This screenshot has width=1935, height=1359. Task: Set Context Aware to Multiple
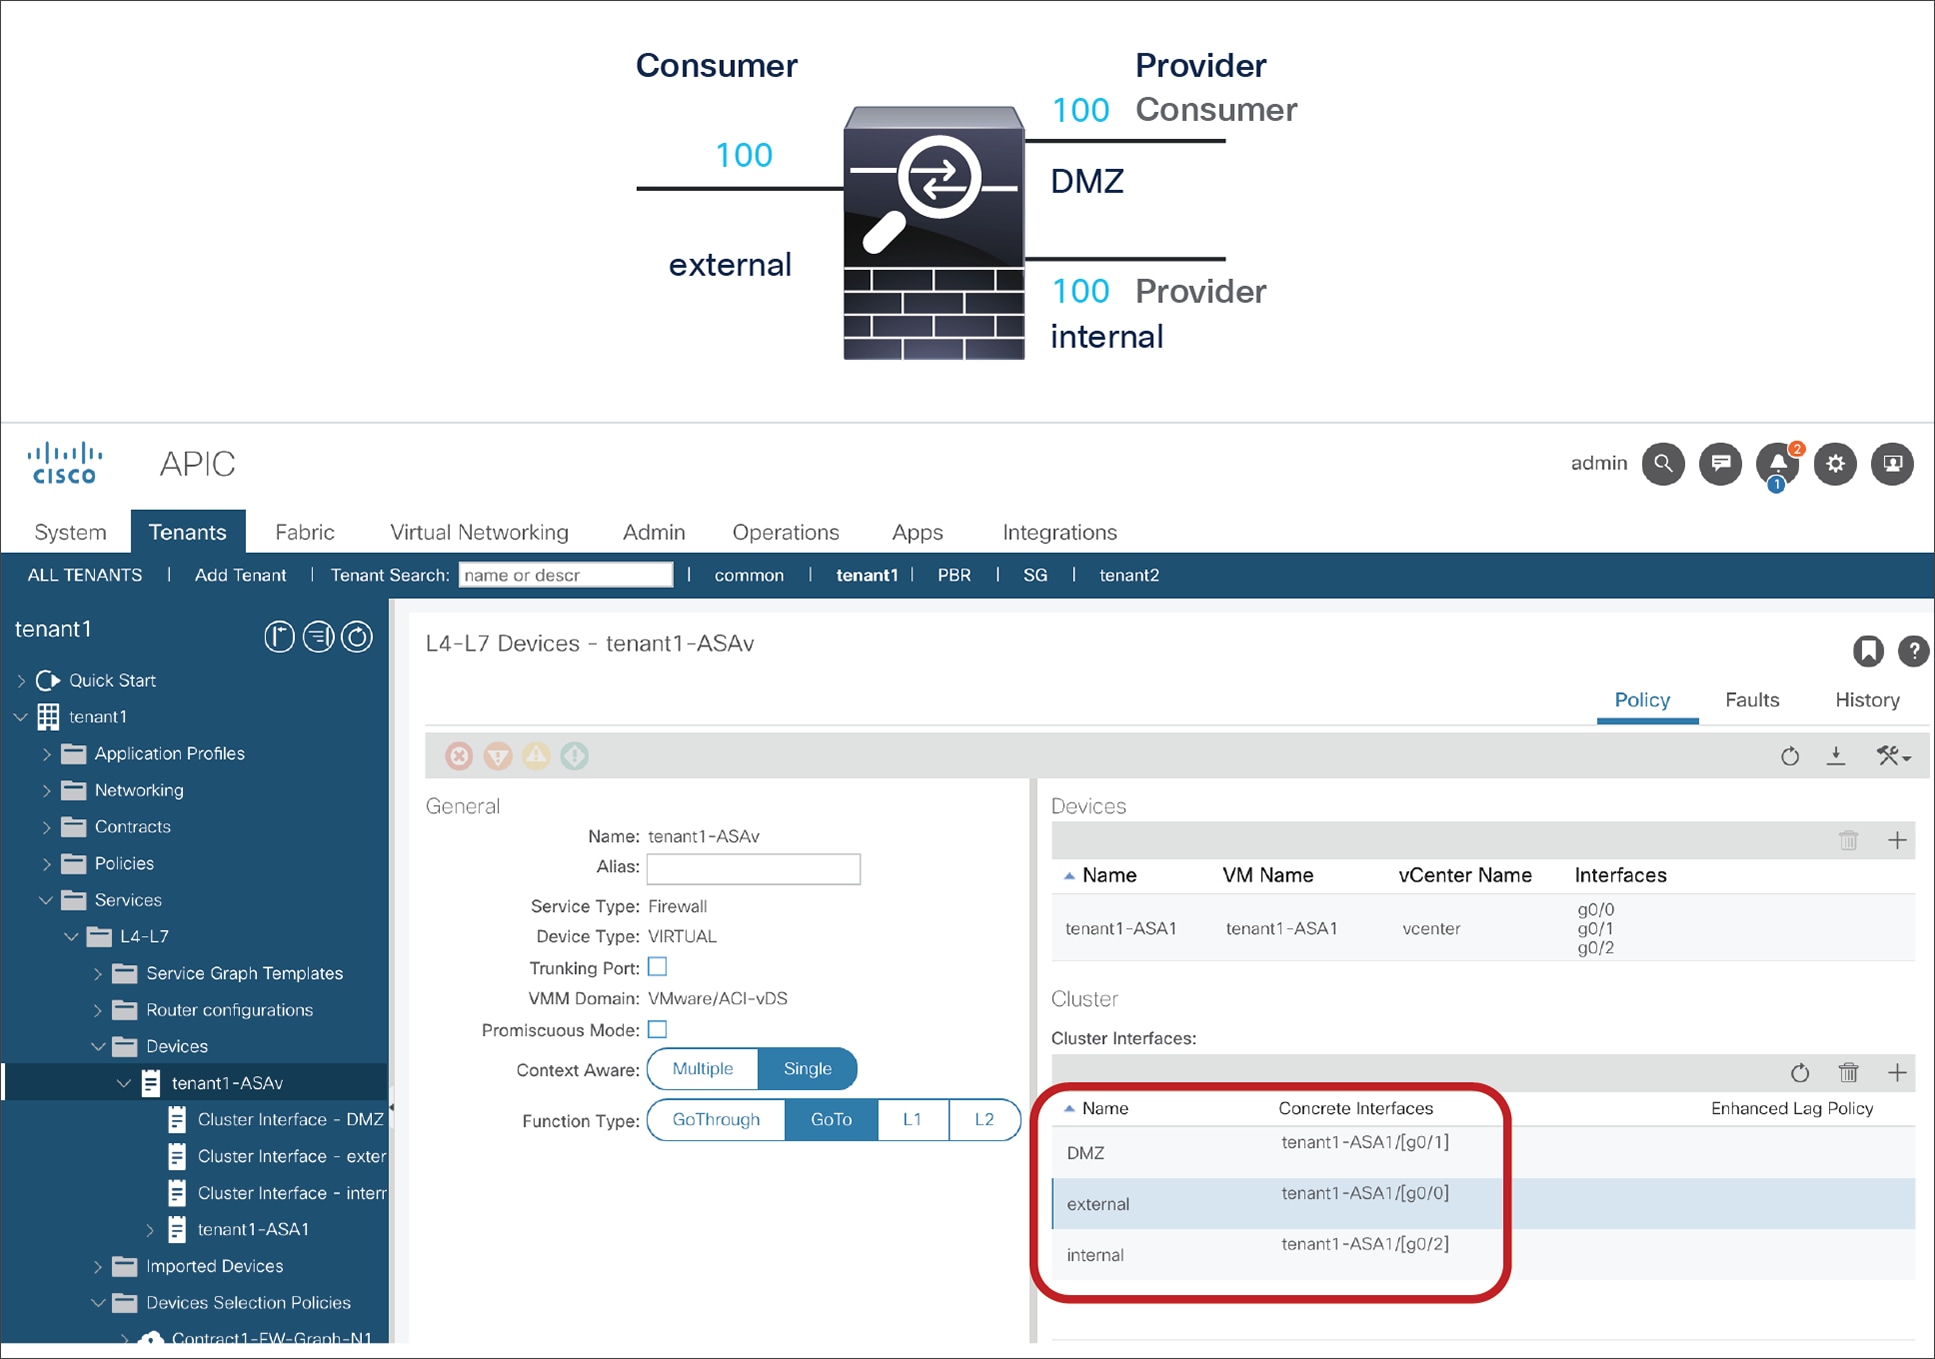point(703,1069)
